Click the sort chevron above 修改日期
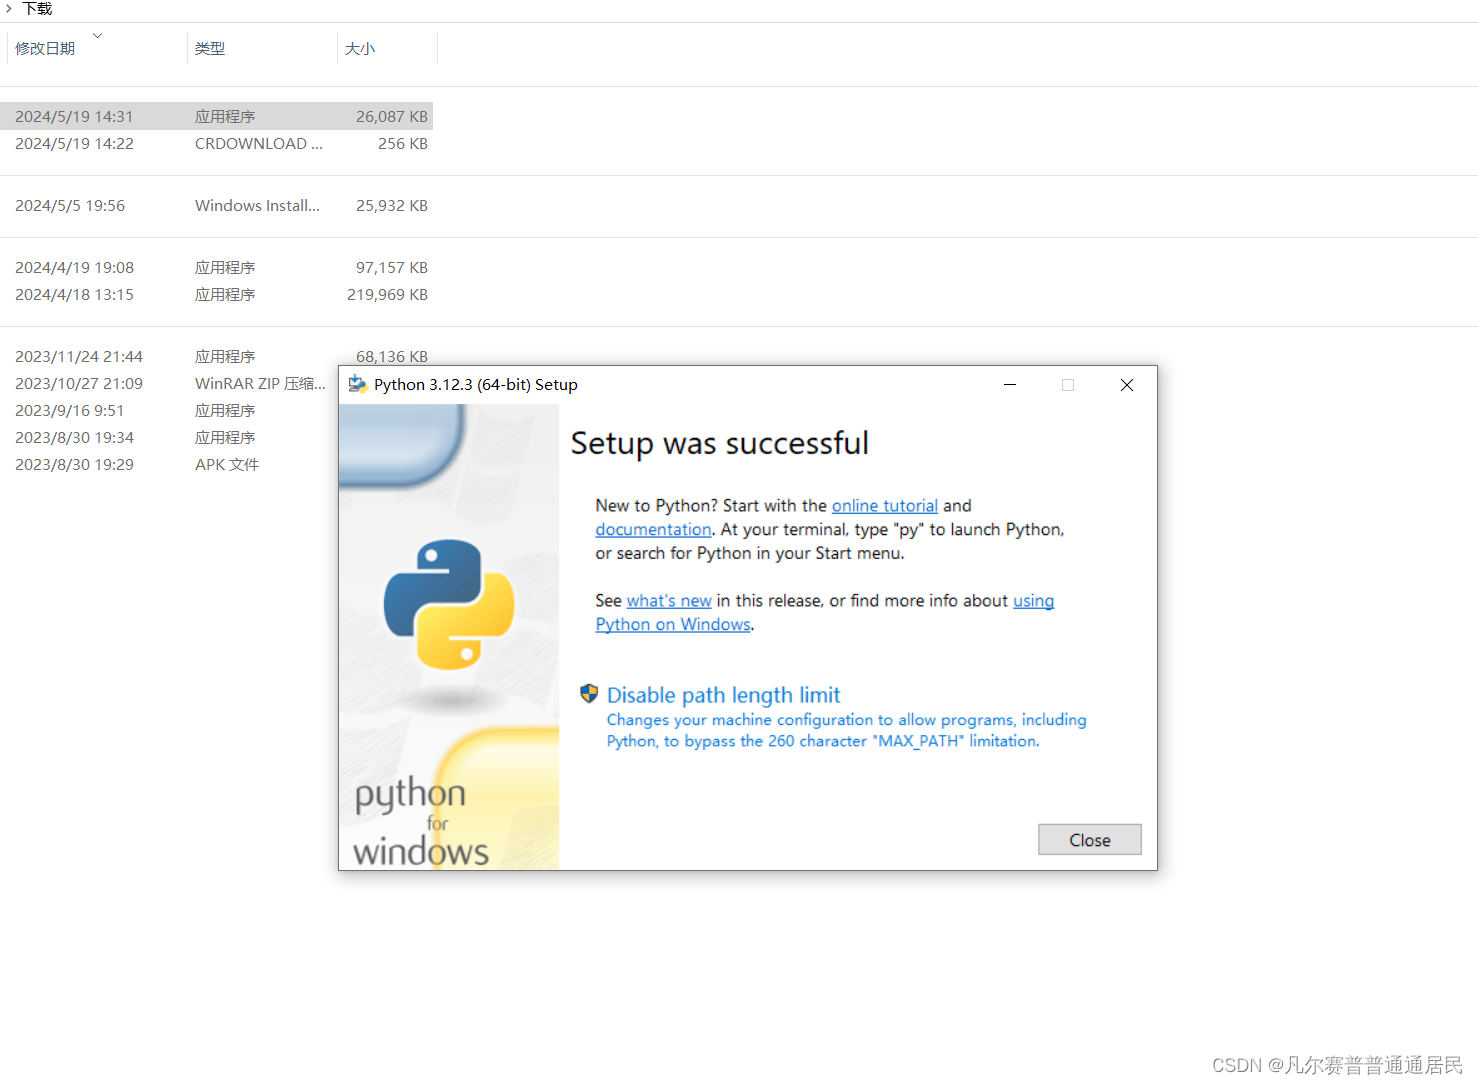The image size is (1478, 1085). [x=97, y=35]
